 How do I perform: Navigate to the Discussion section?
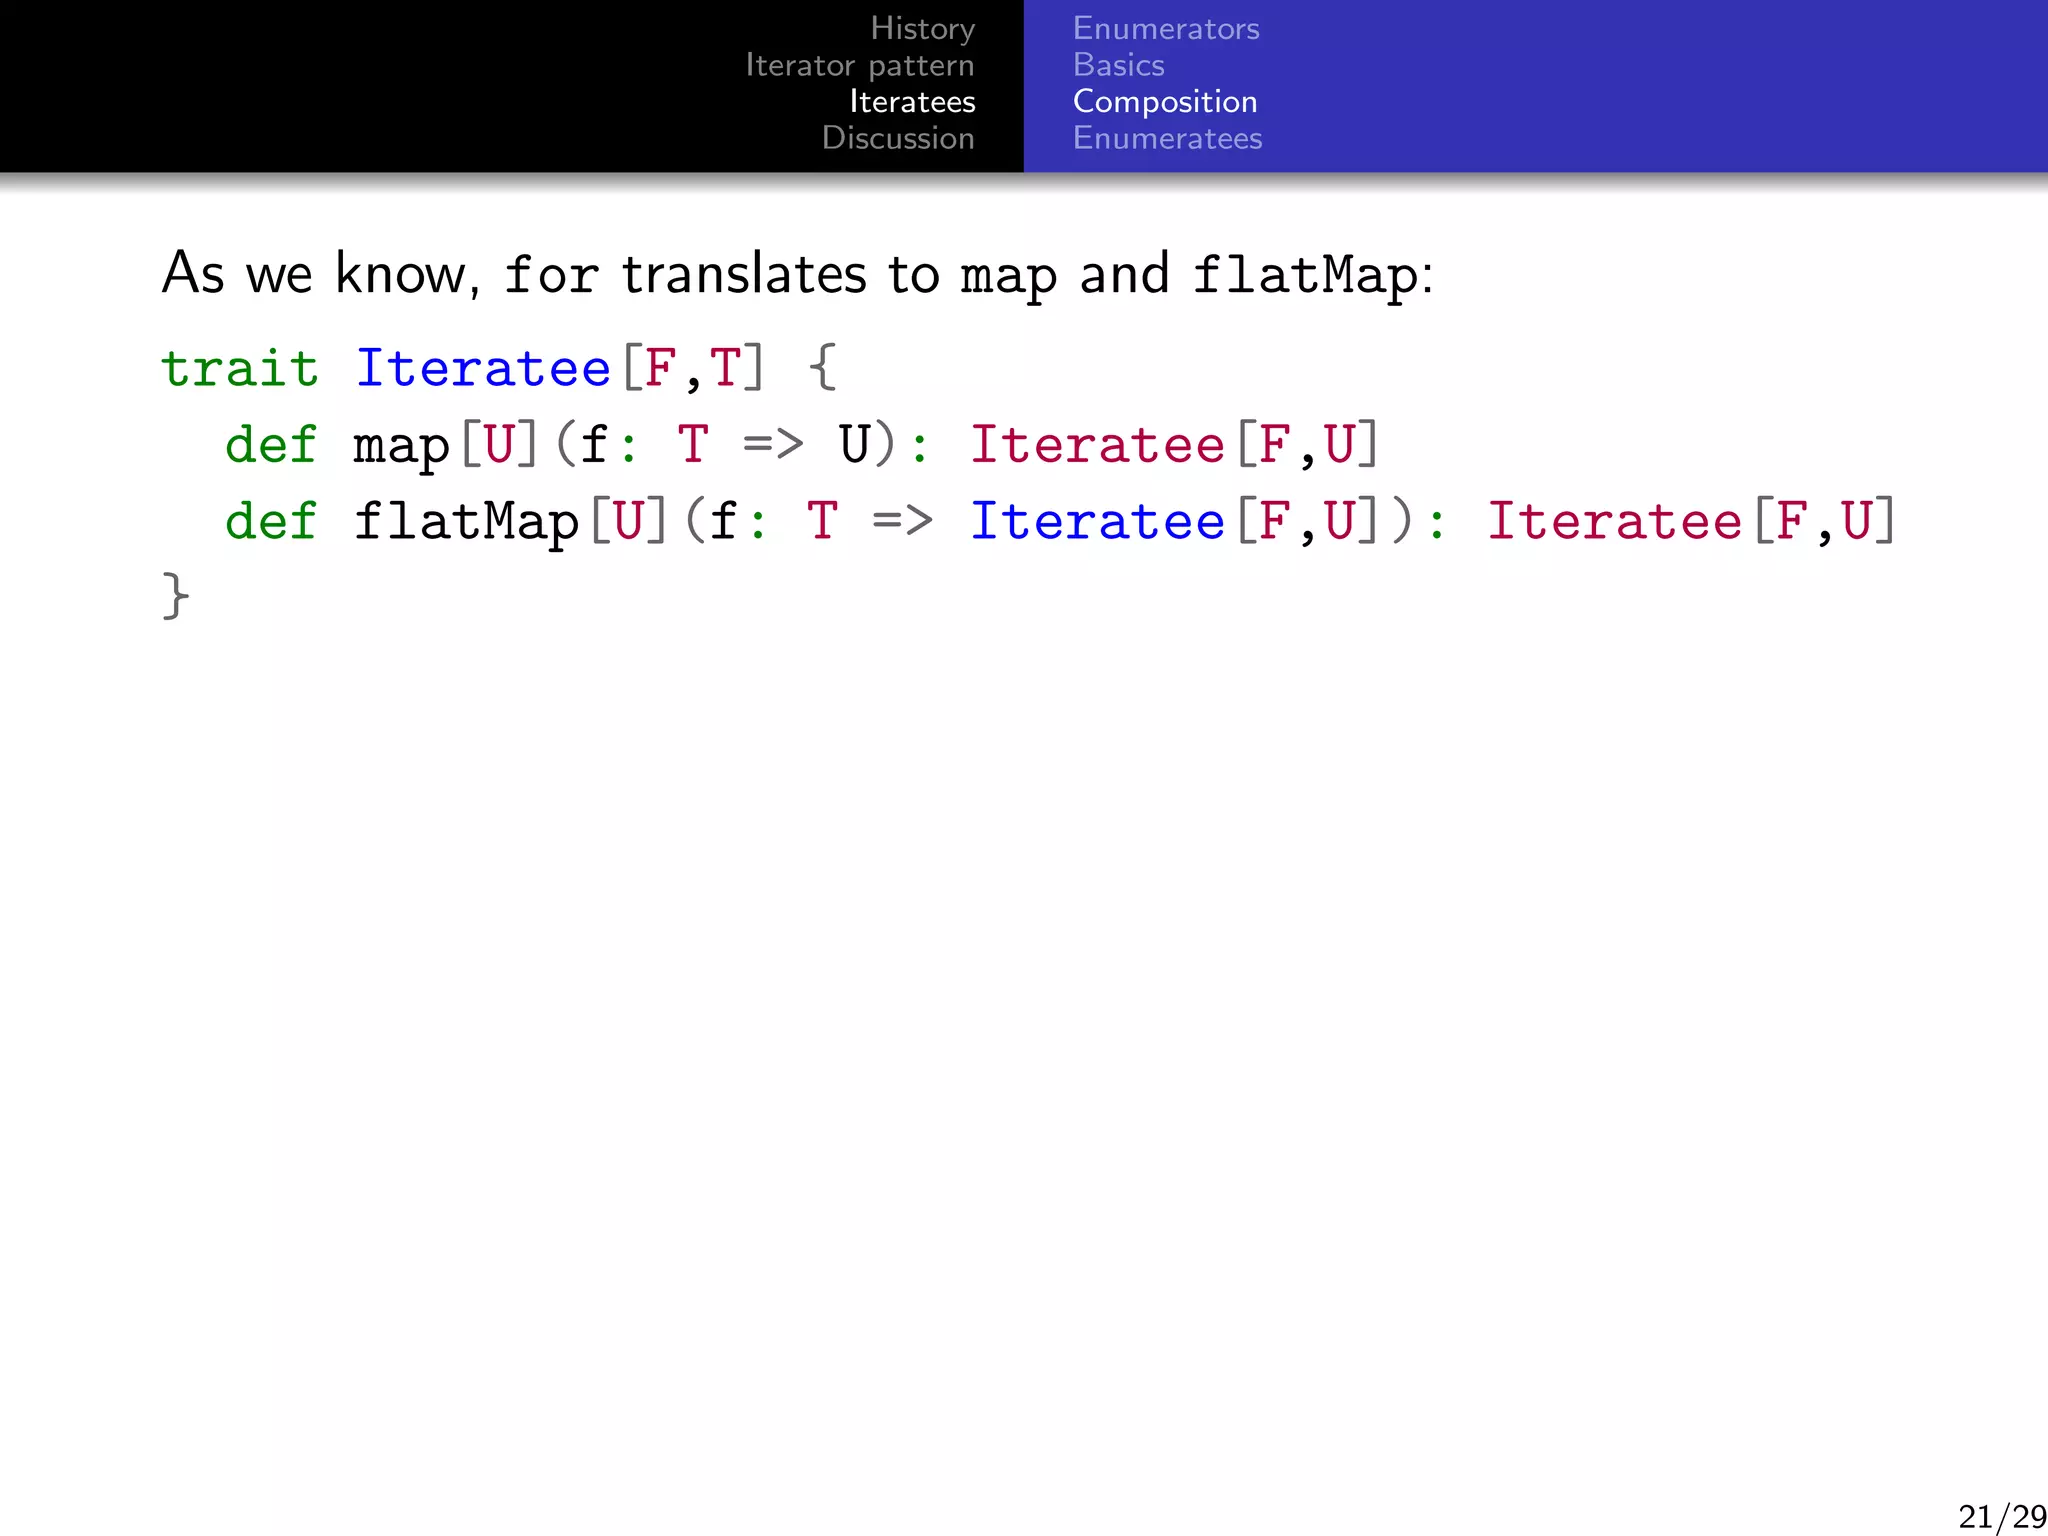[x=898, y=138]
